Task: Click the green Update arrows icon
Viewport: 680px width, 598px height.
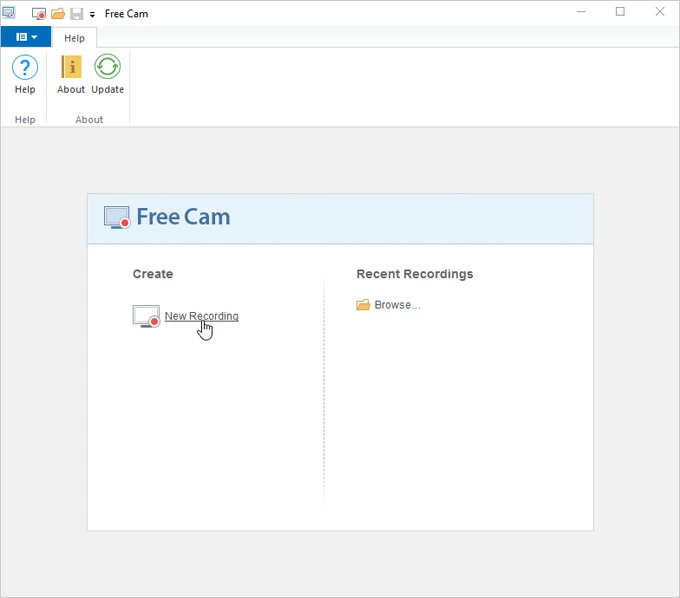Action: tap(107, 67)
